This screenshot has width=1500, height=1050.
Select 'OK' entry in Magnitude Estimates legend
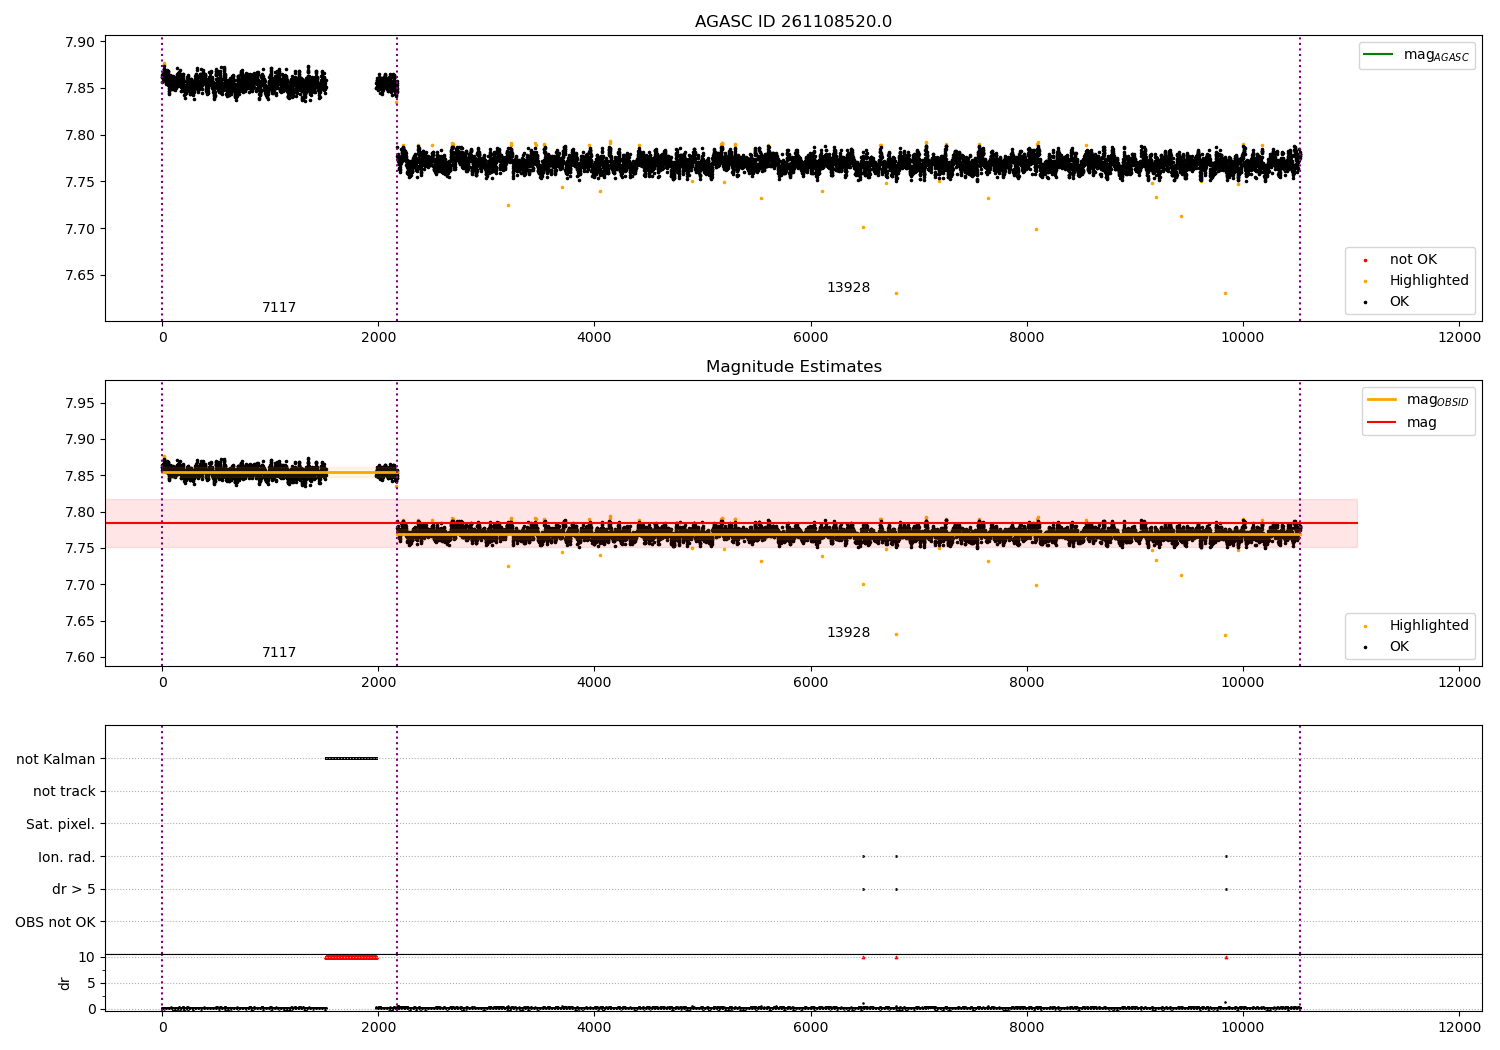coord(1399,647)
